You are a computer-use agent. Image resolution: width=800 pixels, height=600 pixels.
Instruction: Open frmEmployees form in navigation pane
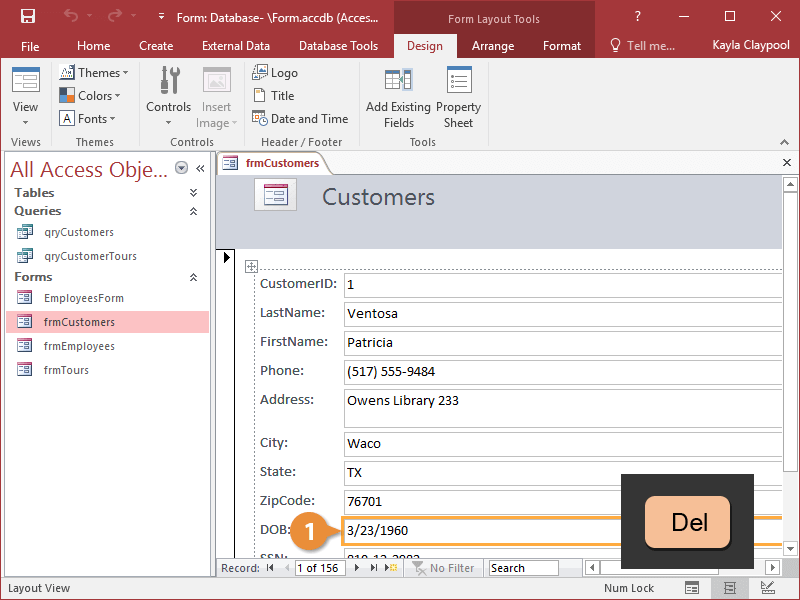[x=79, y=346]
